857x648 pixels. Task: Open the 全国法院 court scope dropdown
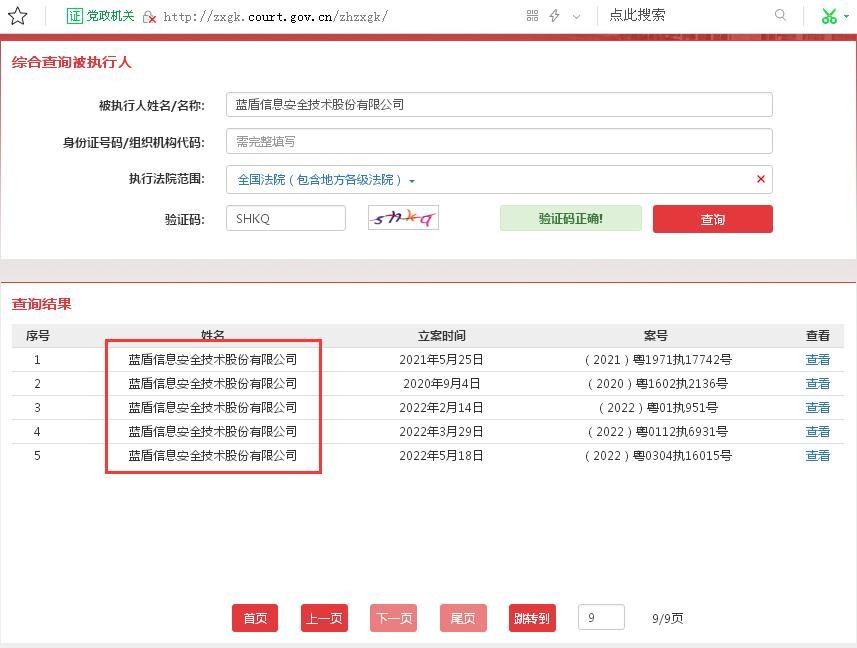(326, 180)
